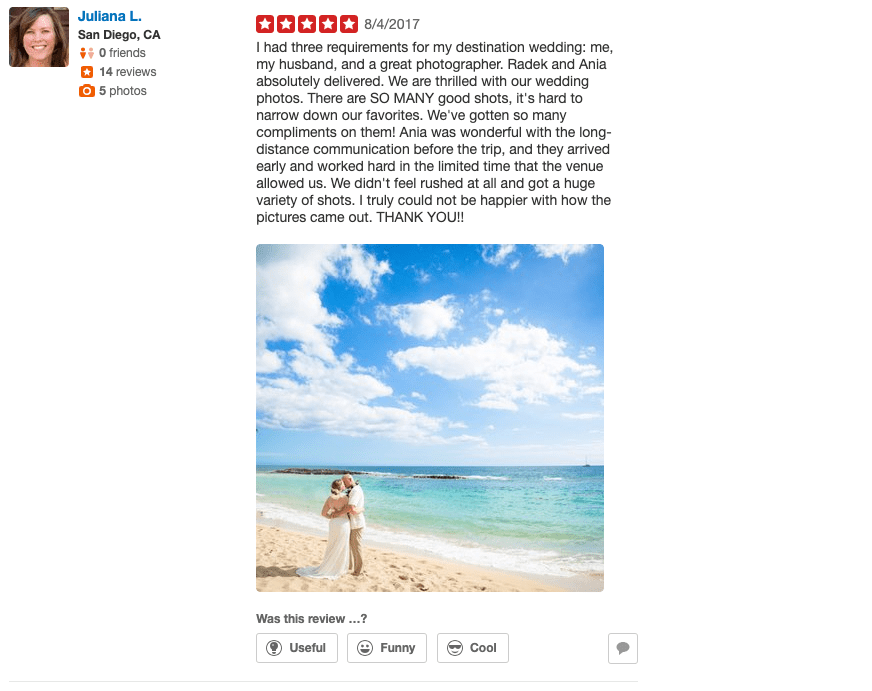872x691 pixels.
Task: Select the 14 reviews count text
Action: coord(128,72)
